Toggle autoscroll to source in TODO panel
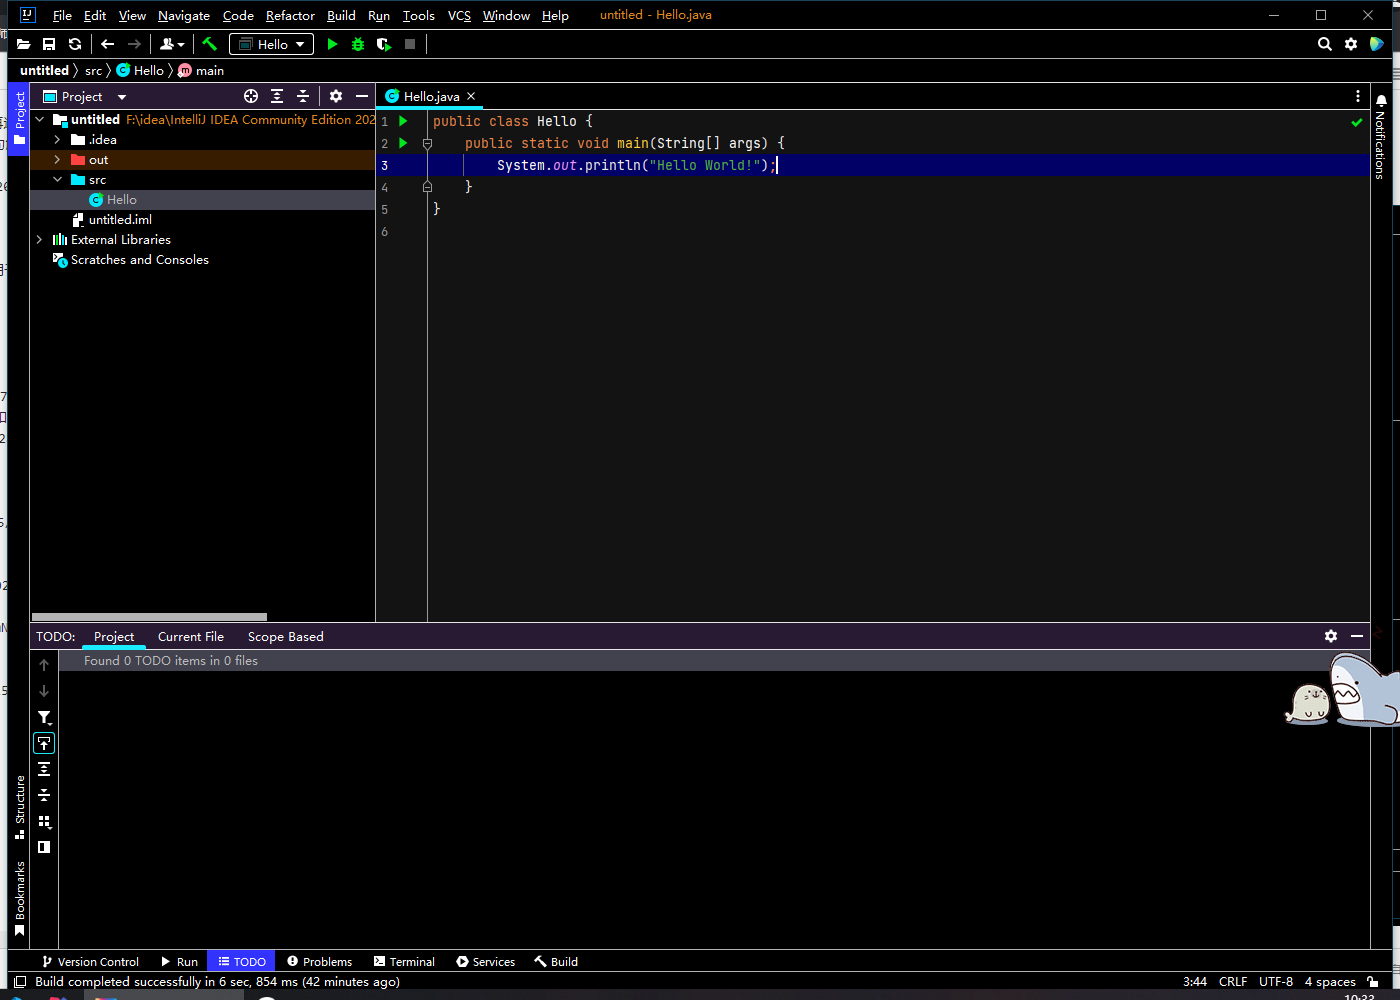The height and width of the screenshot is (1000, 1400). pyautogui.click(x=44, y=743)
